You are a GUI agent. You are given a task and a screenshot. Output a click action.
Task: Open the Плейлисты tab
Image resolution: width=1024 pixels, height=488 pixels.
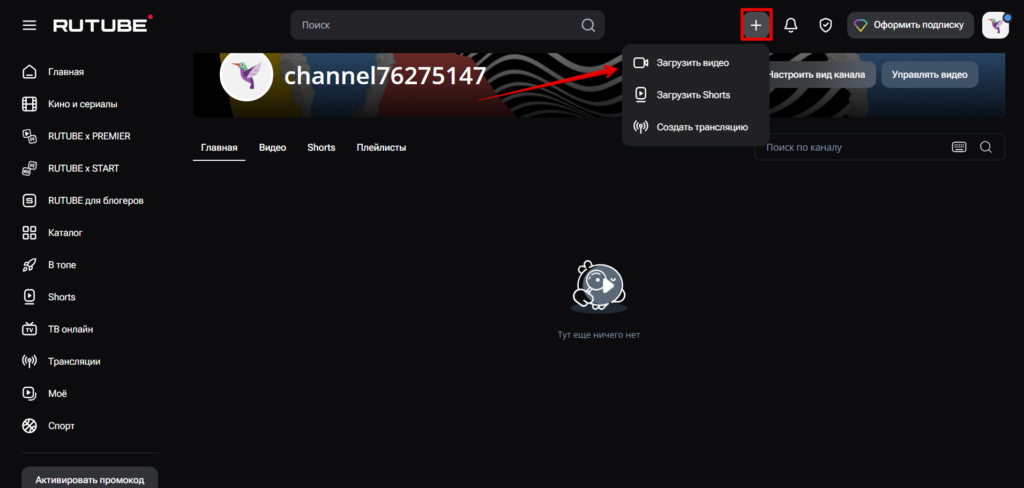coord(381,148)
